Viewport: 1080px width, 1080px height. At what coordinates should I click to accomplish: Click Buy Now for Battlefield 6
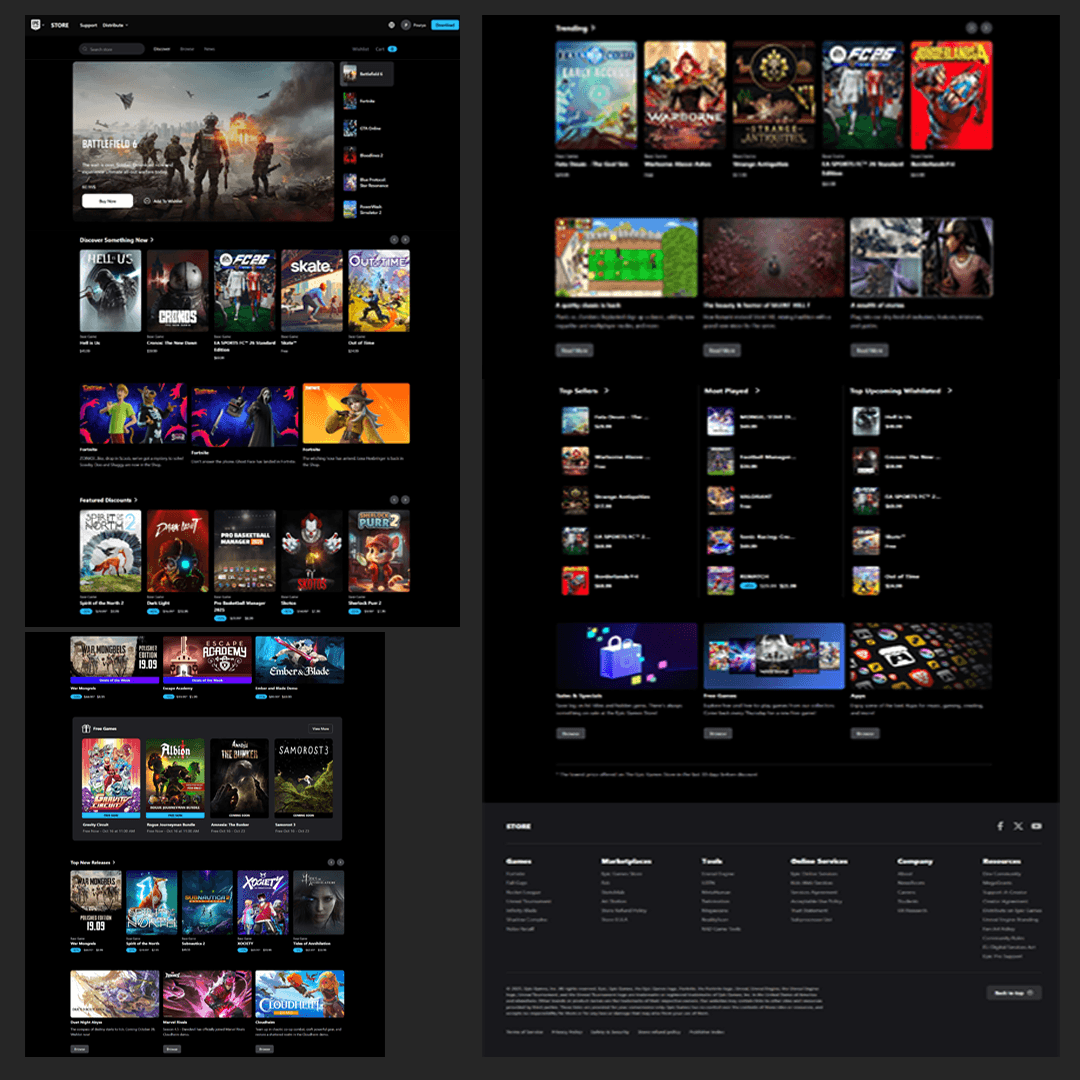point(107,200)
